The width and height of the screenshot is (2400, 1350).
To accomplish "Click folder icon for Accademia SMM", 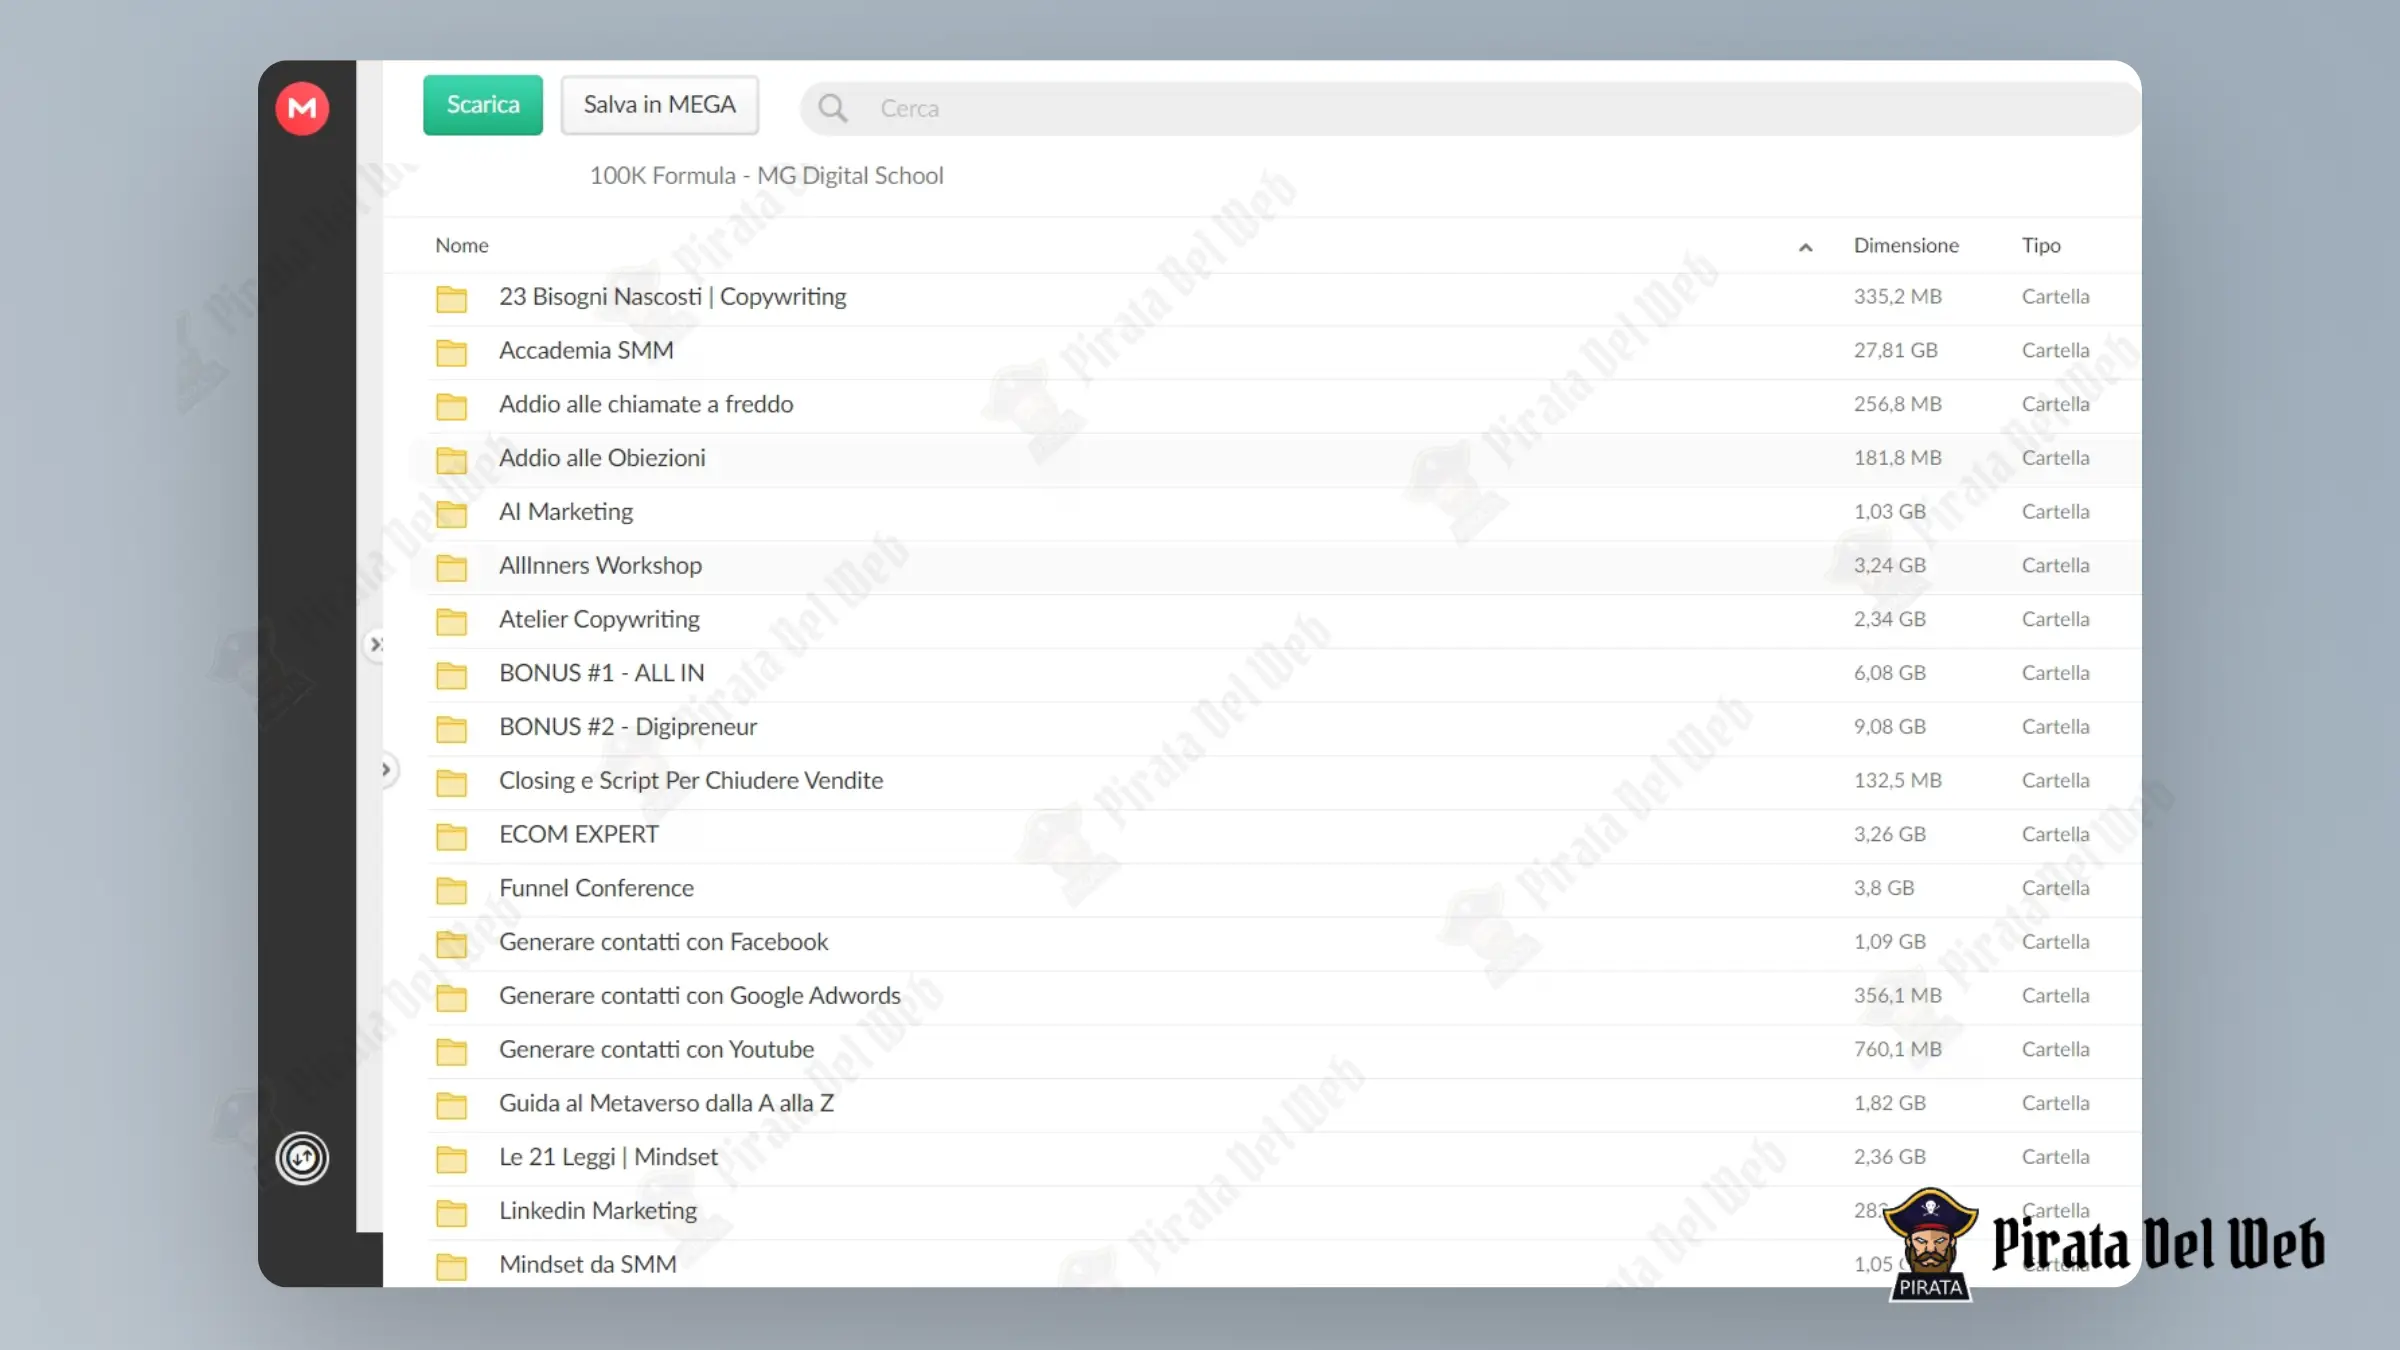I will coord(451,352).
